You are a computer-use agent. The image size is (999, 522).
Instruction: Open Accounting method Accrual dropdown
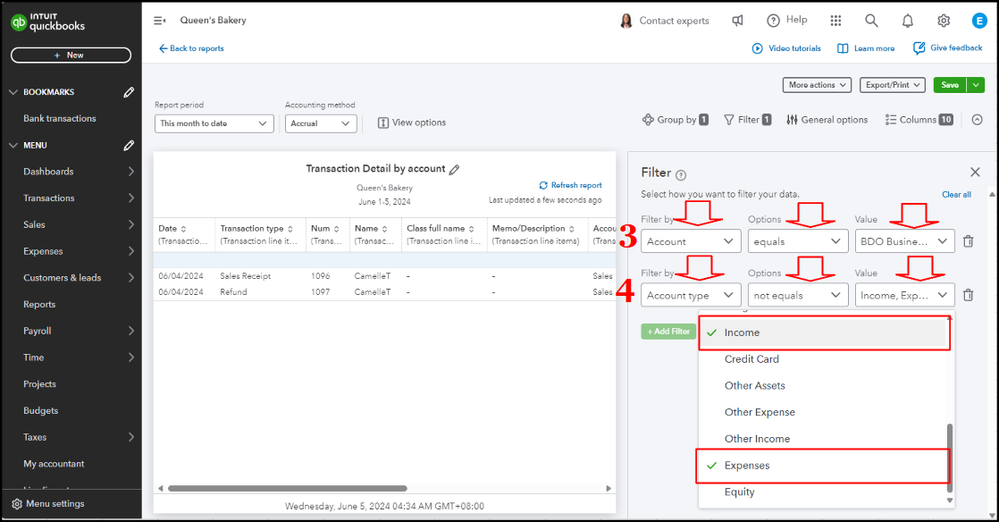point(320,124)
